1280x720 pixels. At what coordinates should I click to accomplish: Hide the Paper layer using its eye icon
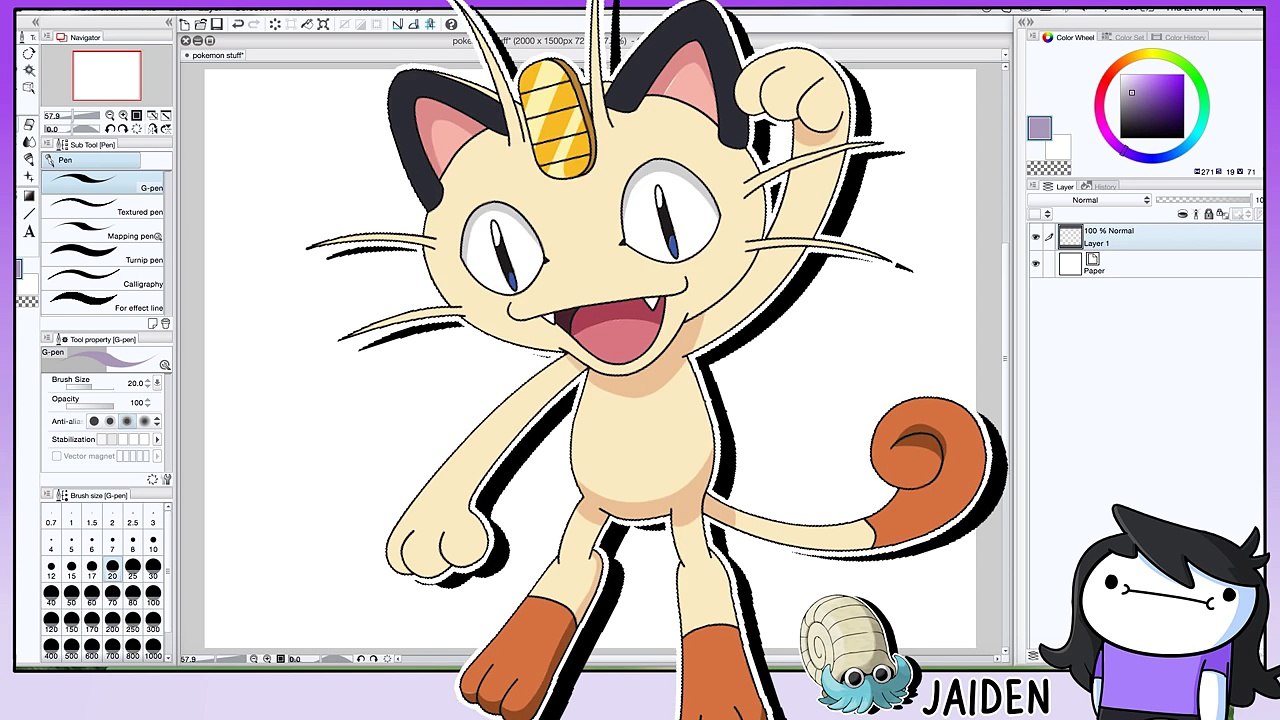tap(1035, 264)
